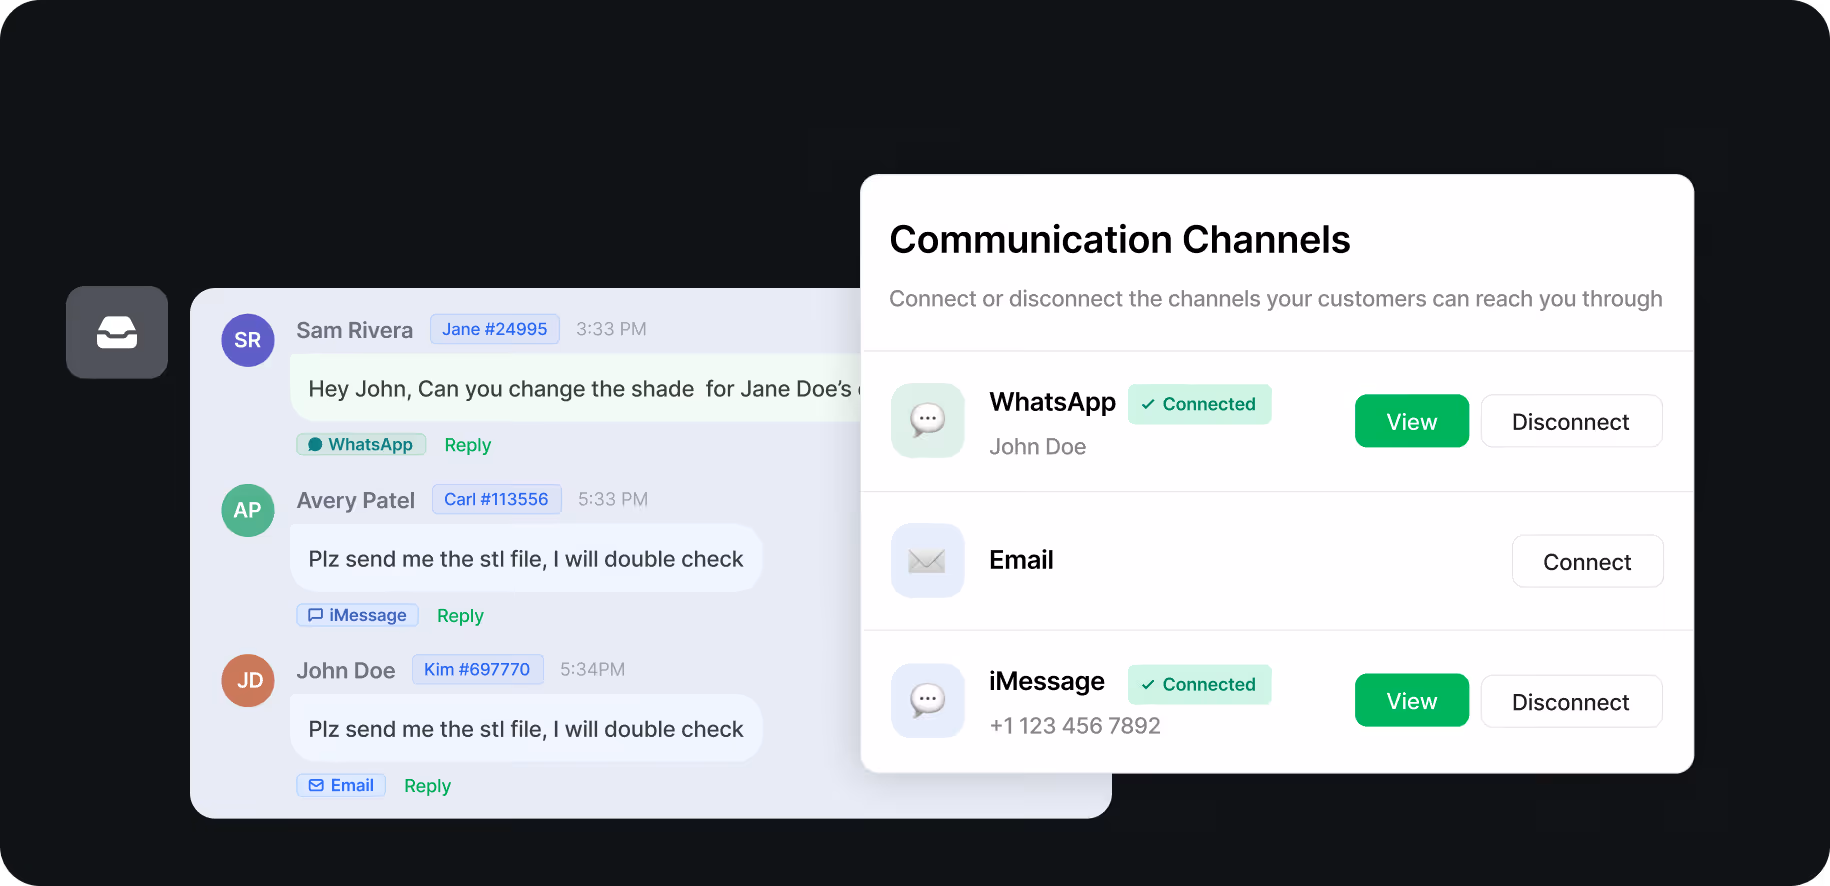Viewport: 1830px width, 886px height.
Task: Open John Doe's stl file message
Action: pyautogui.click(x=526, y=728)
